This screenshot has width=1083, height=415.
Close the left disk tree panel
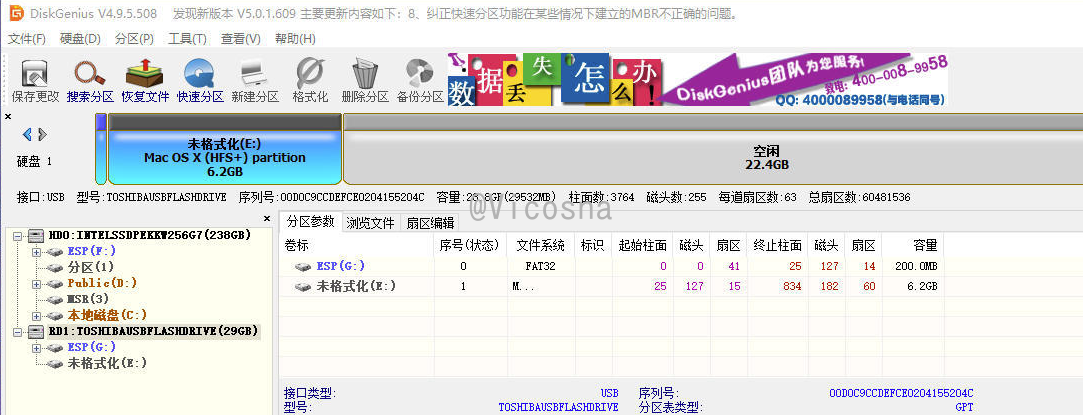[x=267, y=218]
